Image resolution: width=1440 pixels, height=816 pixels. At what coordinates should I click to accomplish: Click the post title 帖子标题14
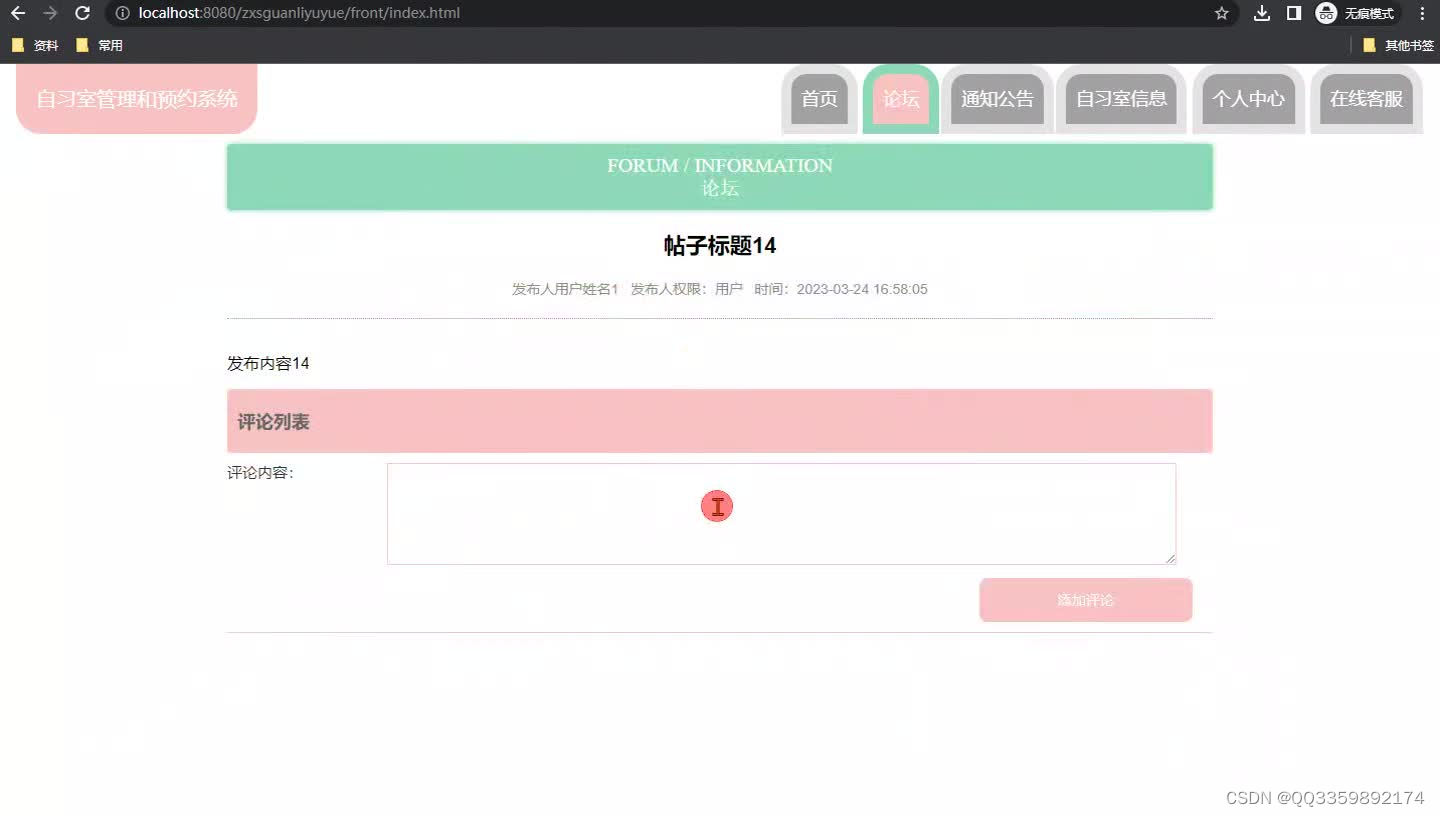pos(720,246)
